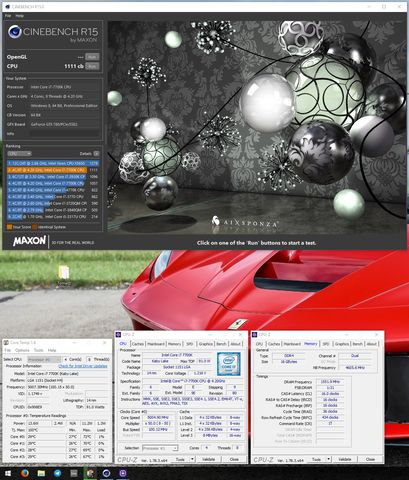Open Telegram from the taskbar
This screenshot has width=409, height=480.
(57, 473)
